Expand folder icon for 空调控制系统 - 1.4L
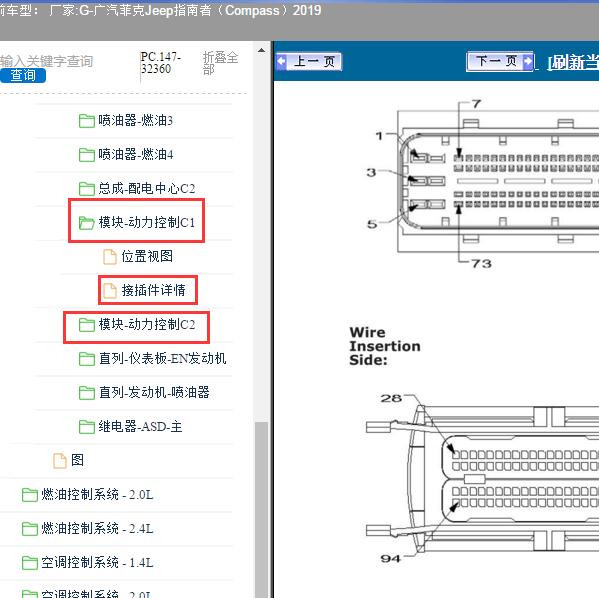Viewport: 599px width, 598px height. click(30, 563)
